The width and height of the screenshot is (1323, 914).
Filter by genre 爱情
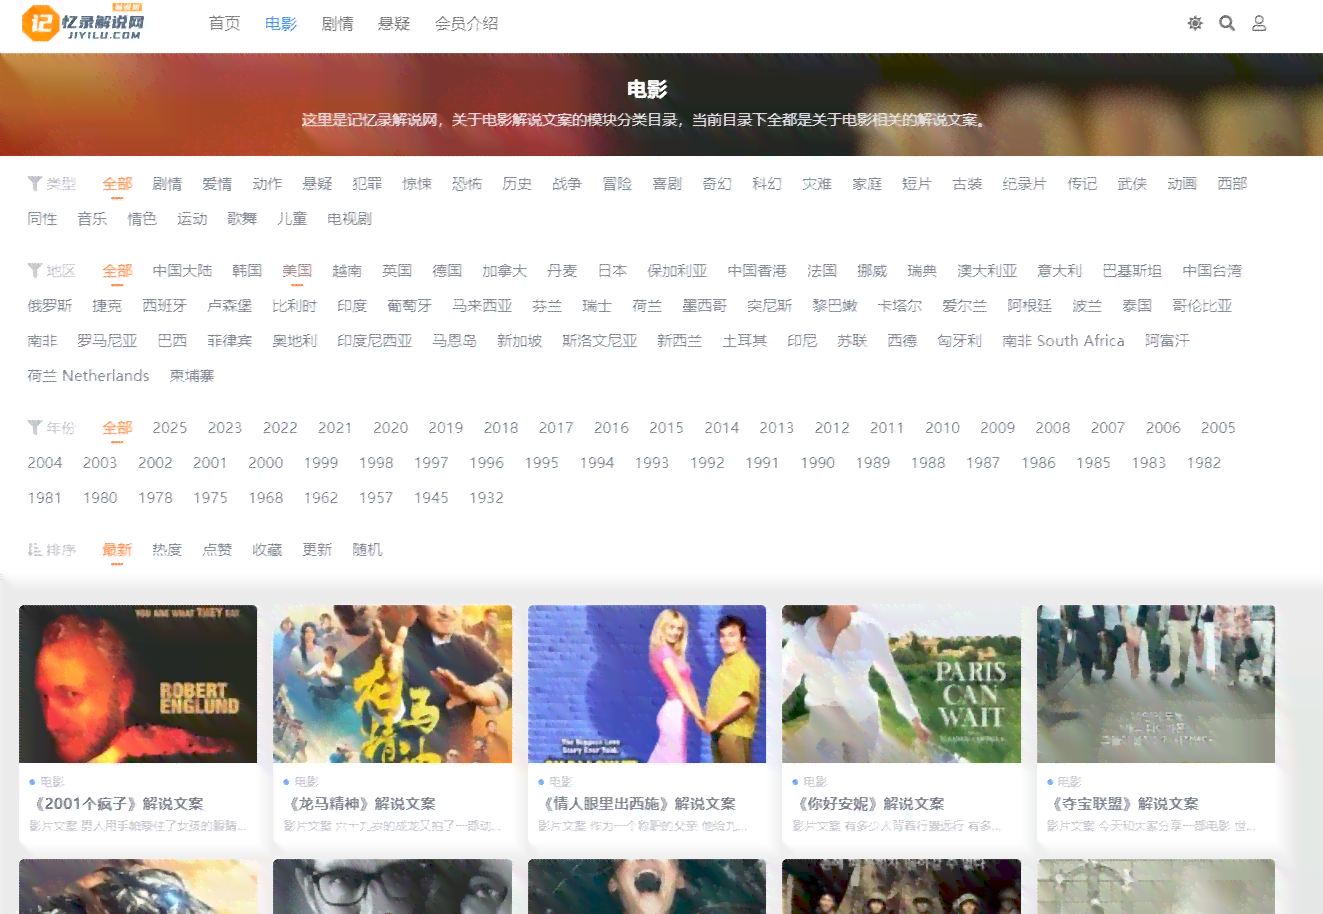tap(217, 184)
